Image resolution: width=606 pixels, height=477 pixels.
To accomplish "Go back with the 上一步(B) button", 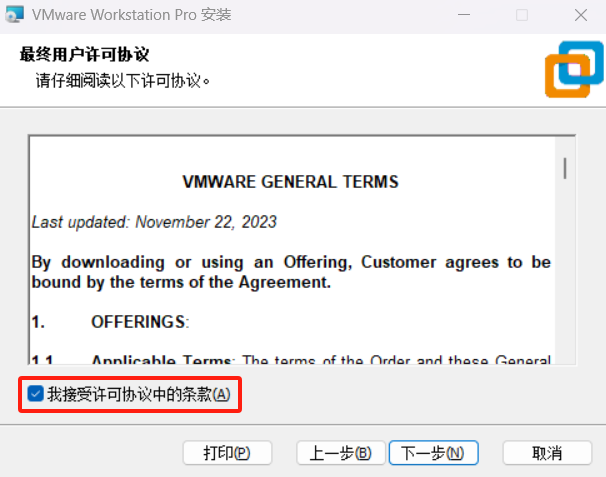I will tap(340, 453).
